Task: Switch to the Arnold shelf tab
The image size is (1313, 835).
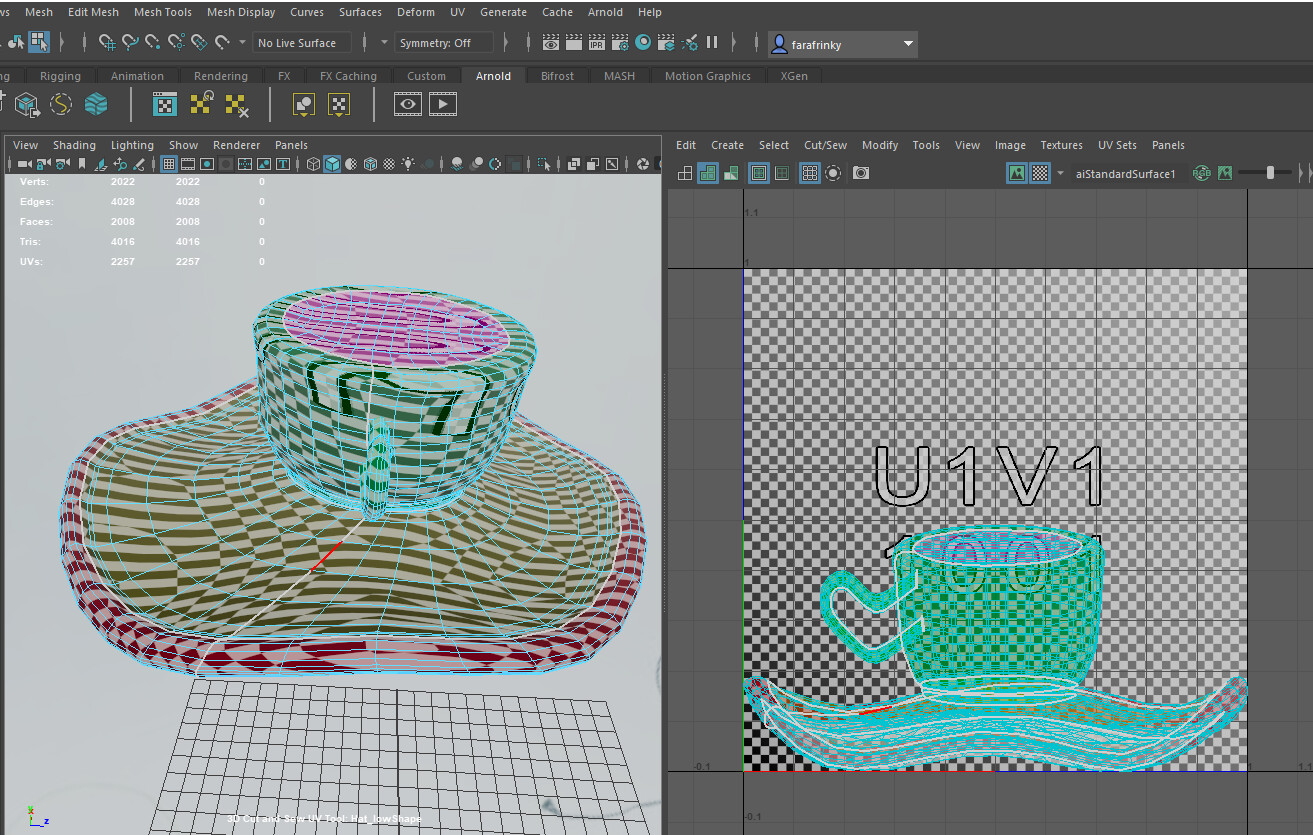Action: pyautogui.click(x=492, y=75)
